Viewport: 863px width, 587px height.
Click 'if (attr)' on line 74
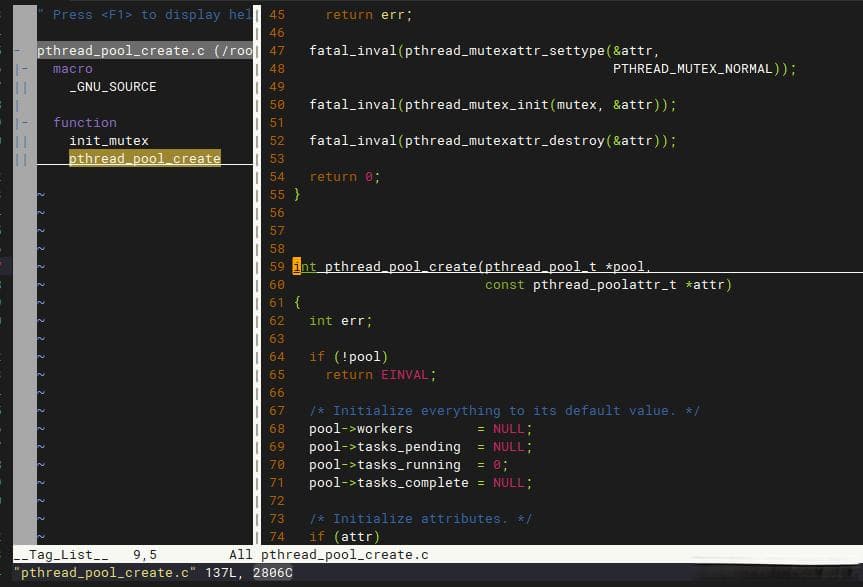point(345,536)
